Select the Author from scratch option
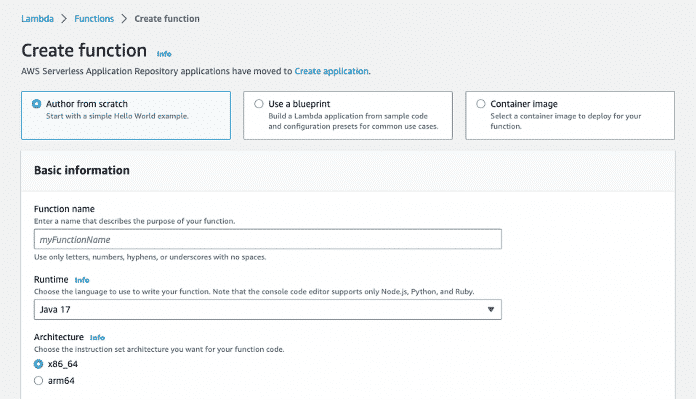 [37, 103]
